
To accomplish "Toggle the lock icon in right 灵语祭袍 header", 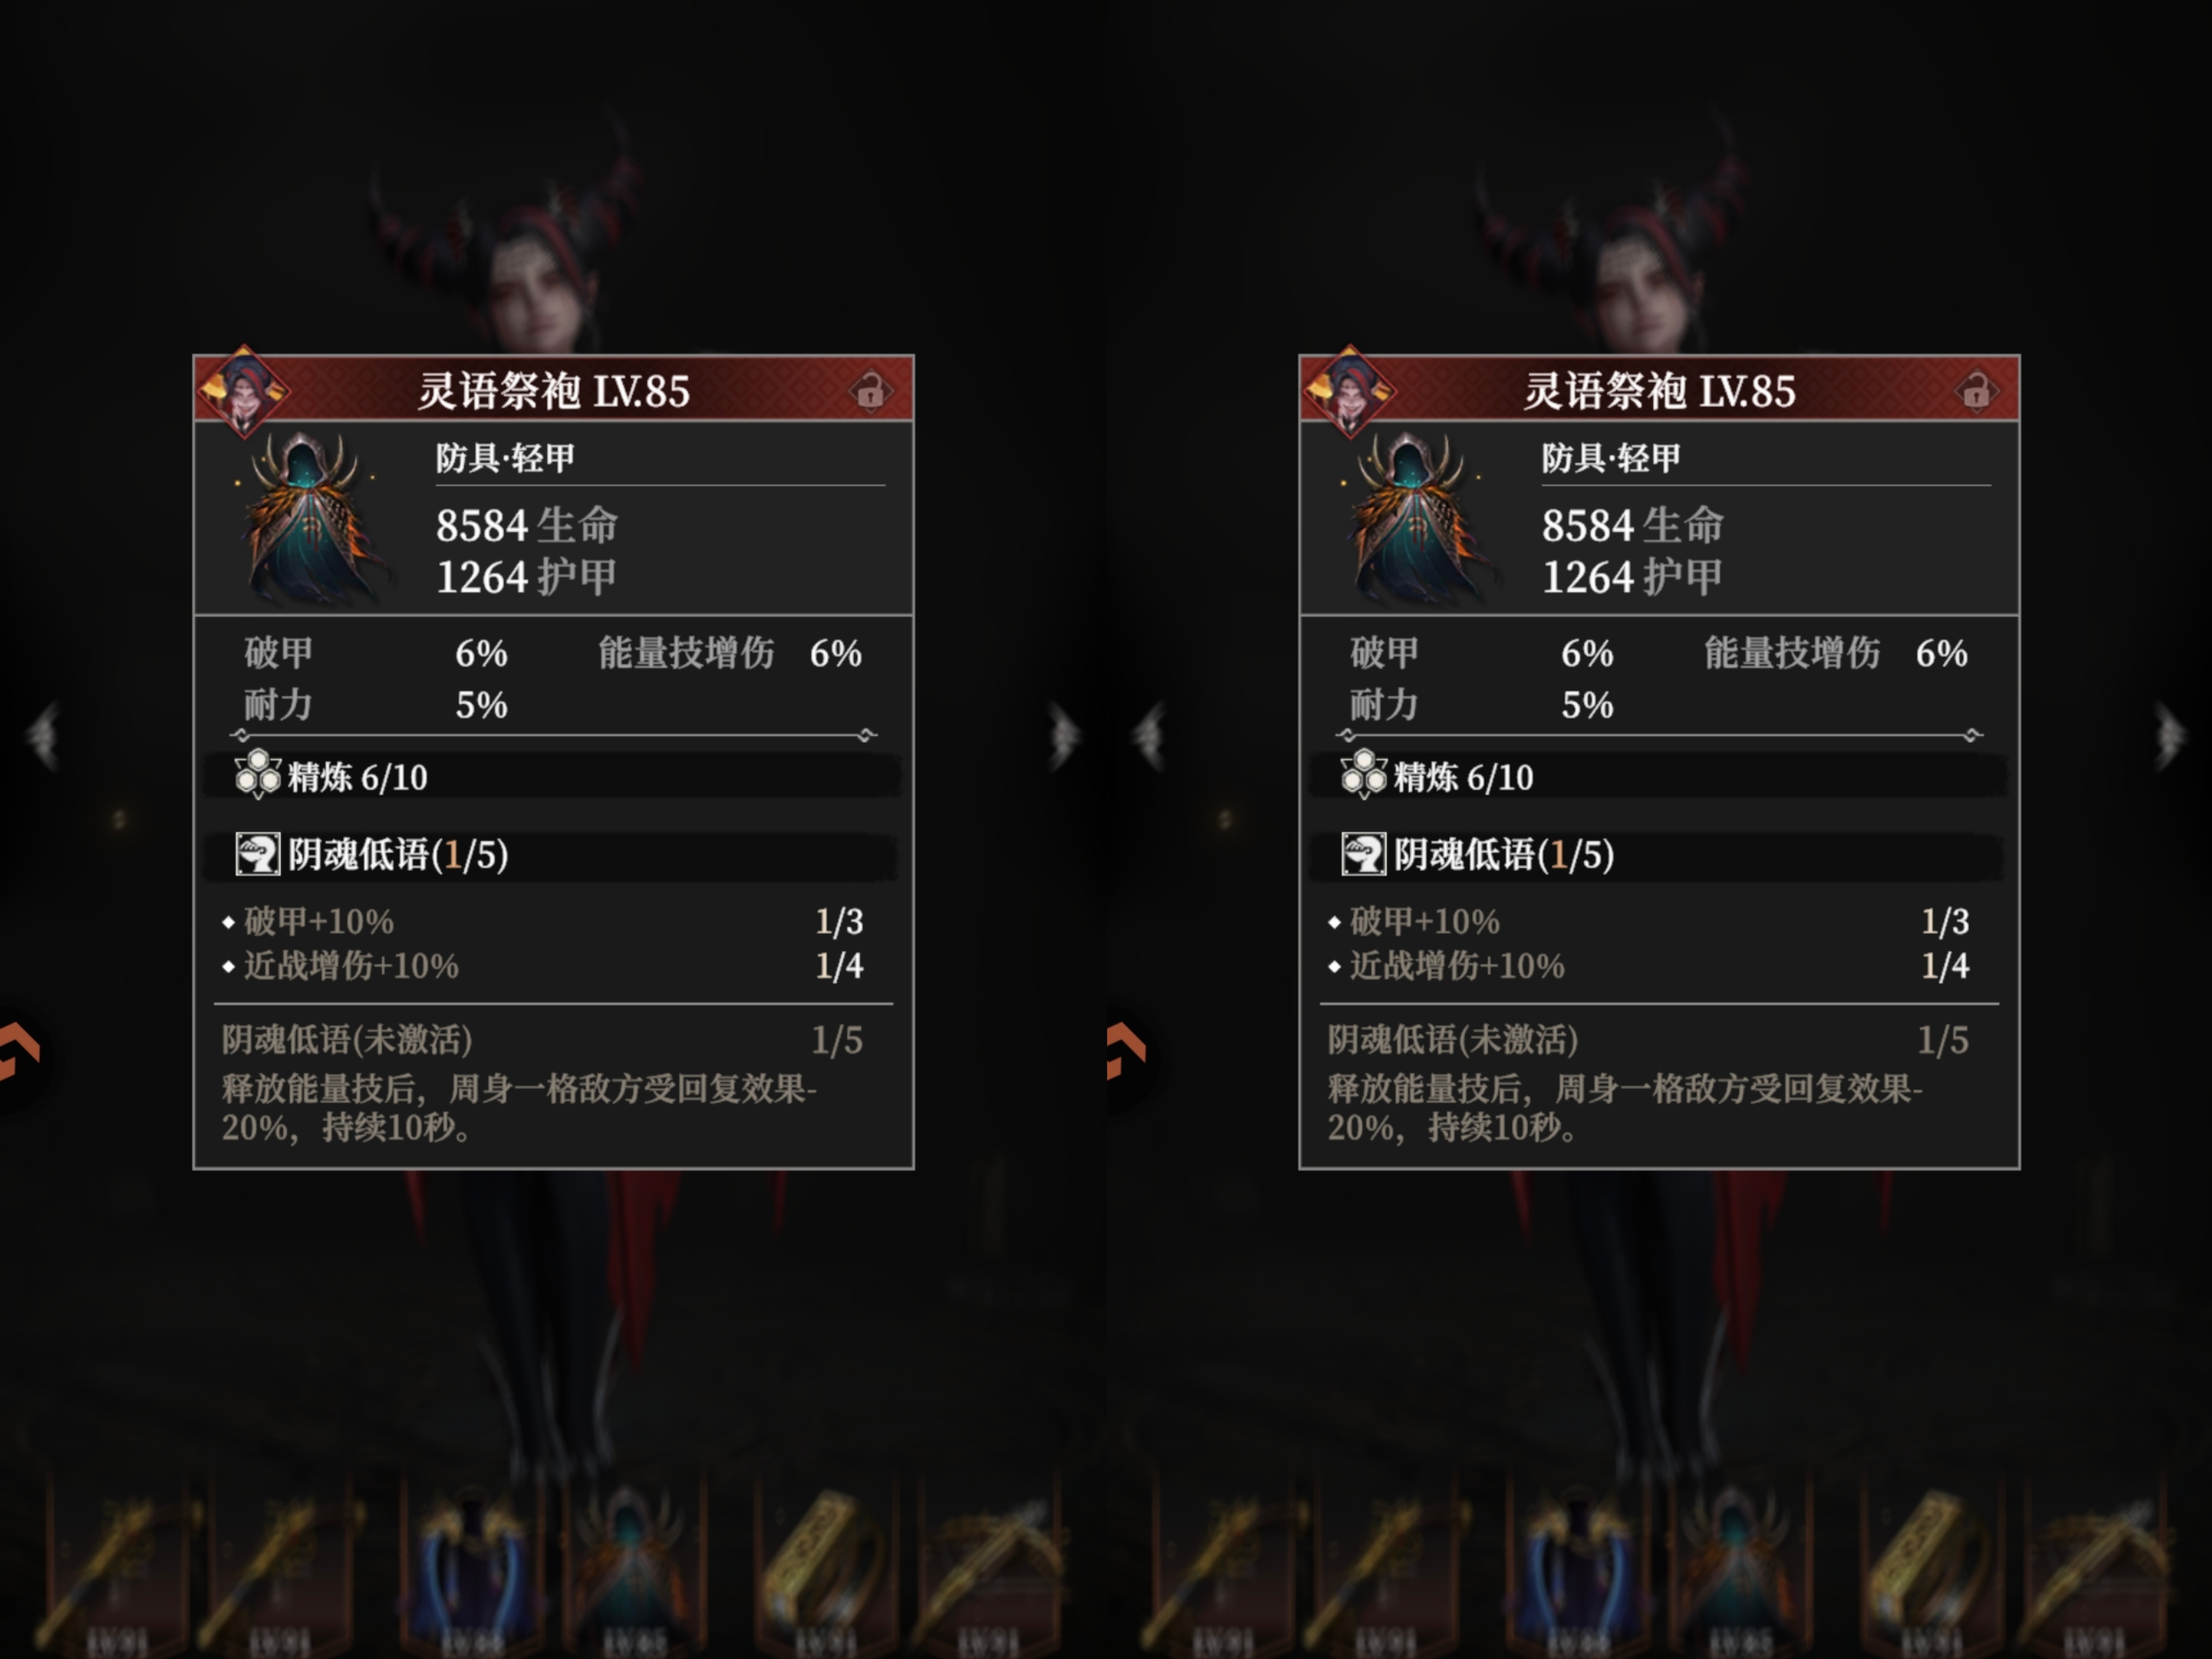I will [x=1975, y=390].
